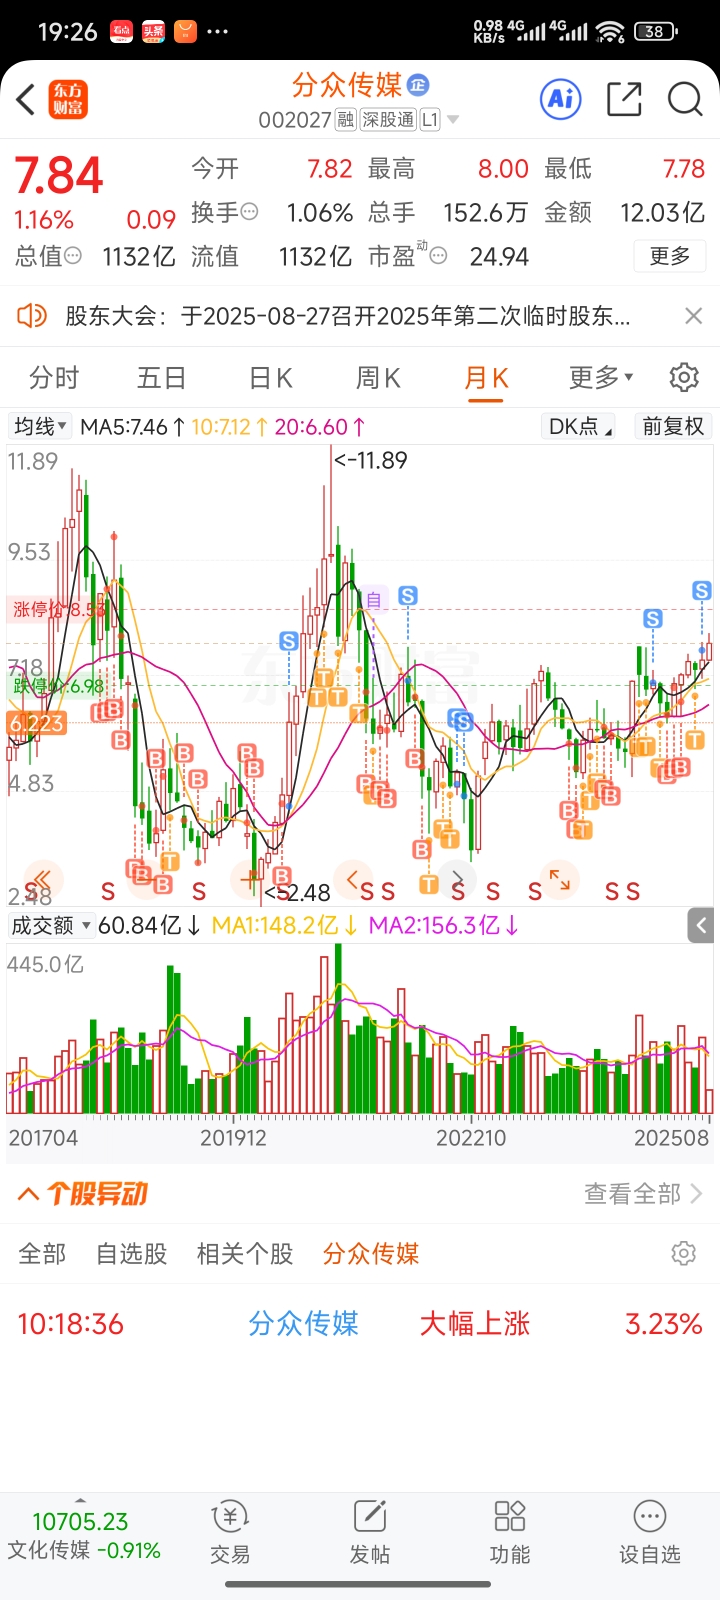Image resolution: width=720 pixels, height=1600 pixels.
Task: Tap the MA5:7.46 moving average label
Action: (132, 427)
